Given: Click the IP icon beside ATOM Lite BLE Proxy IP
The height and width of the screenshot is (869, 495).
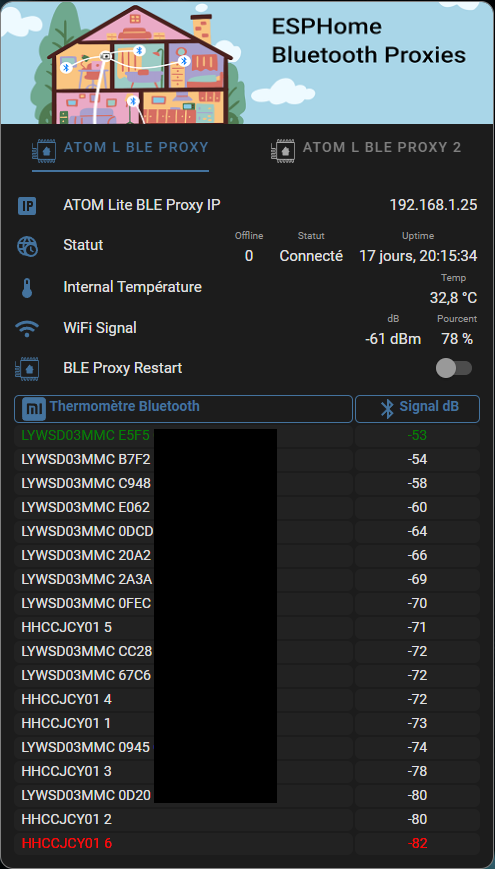Looking at the screenshot, I should (27, 206).
